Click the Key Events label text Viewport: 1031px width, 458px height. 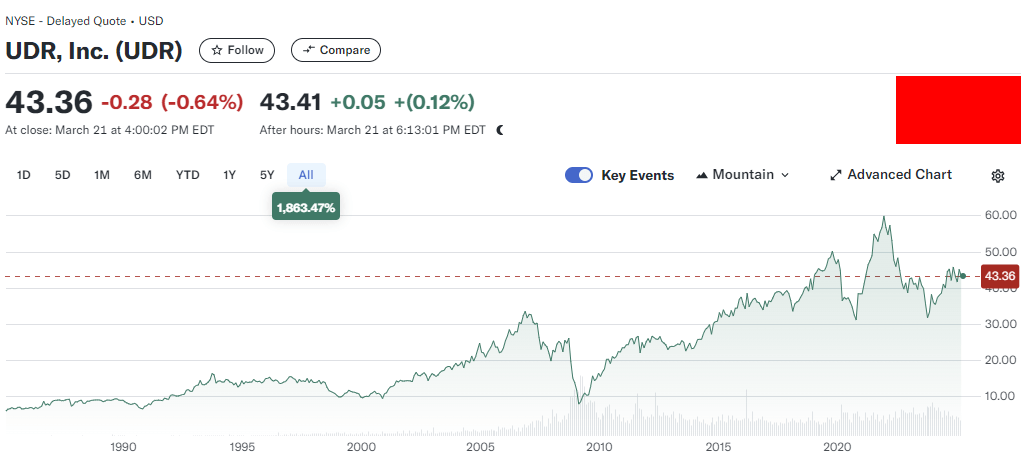[637, 175]
